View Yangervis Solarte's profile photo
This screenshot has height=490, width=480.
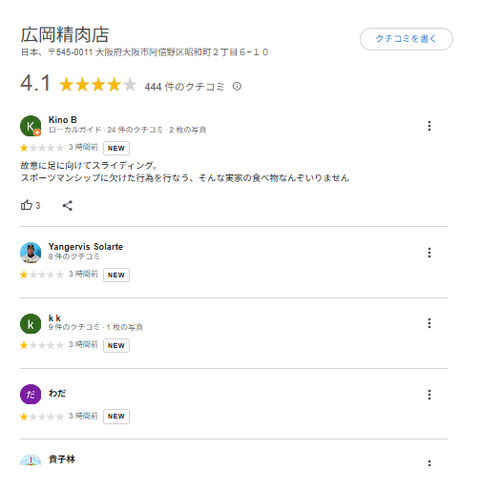(x=31, y=253)
